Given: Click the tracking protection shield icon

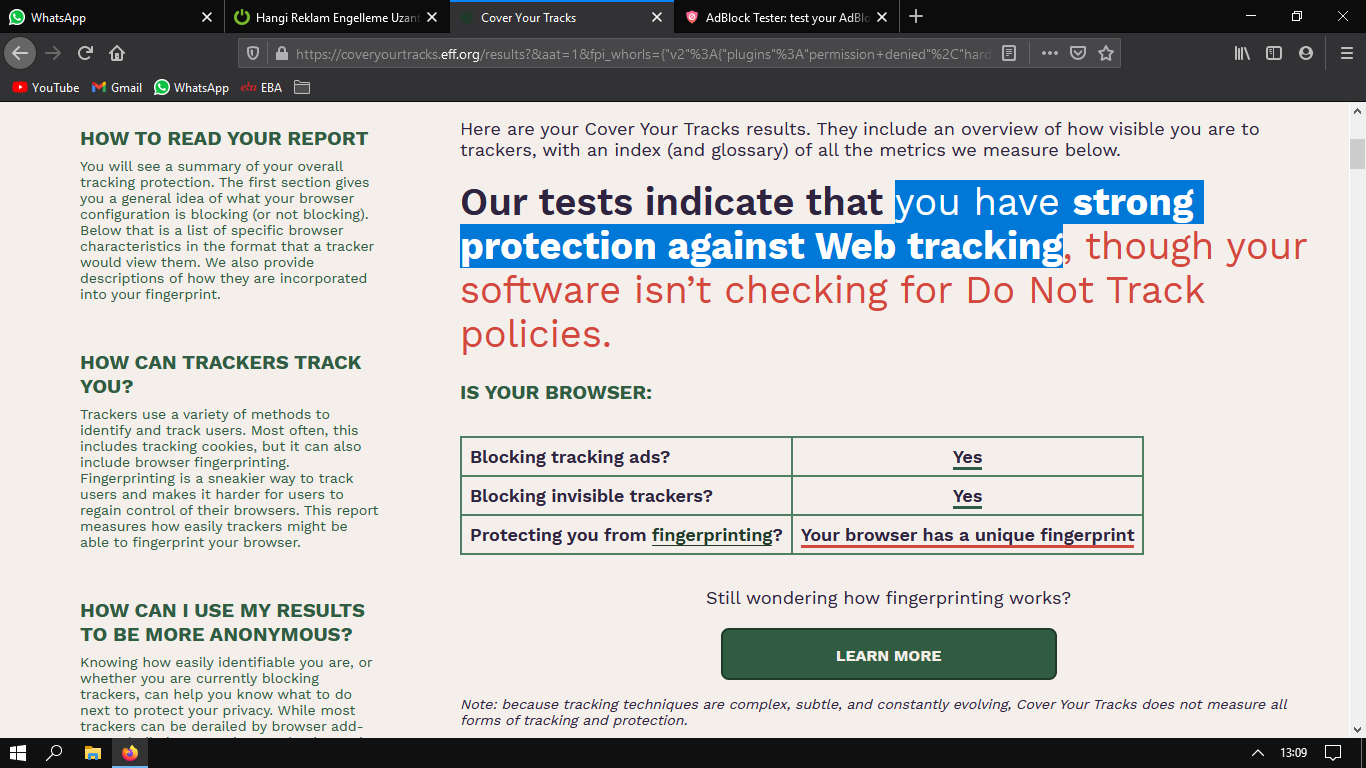Looking at the screenshot, I should coord(253,53).
